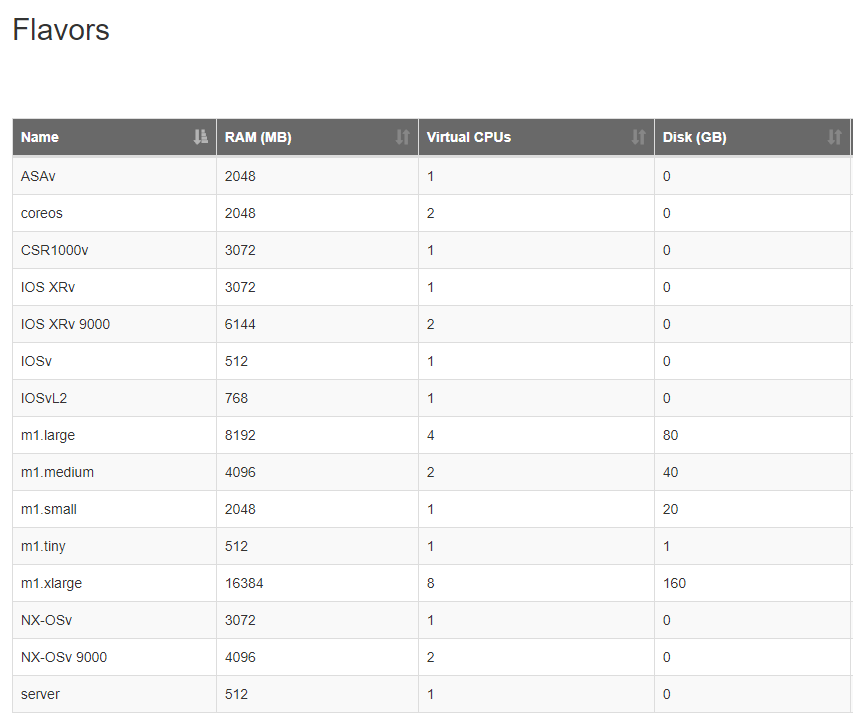Sort table by Name header
The image size is (853, 728).
tap(114, 137)
